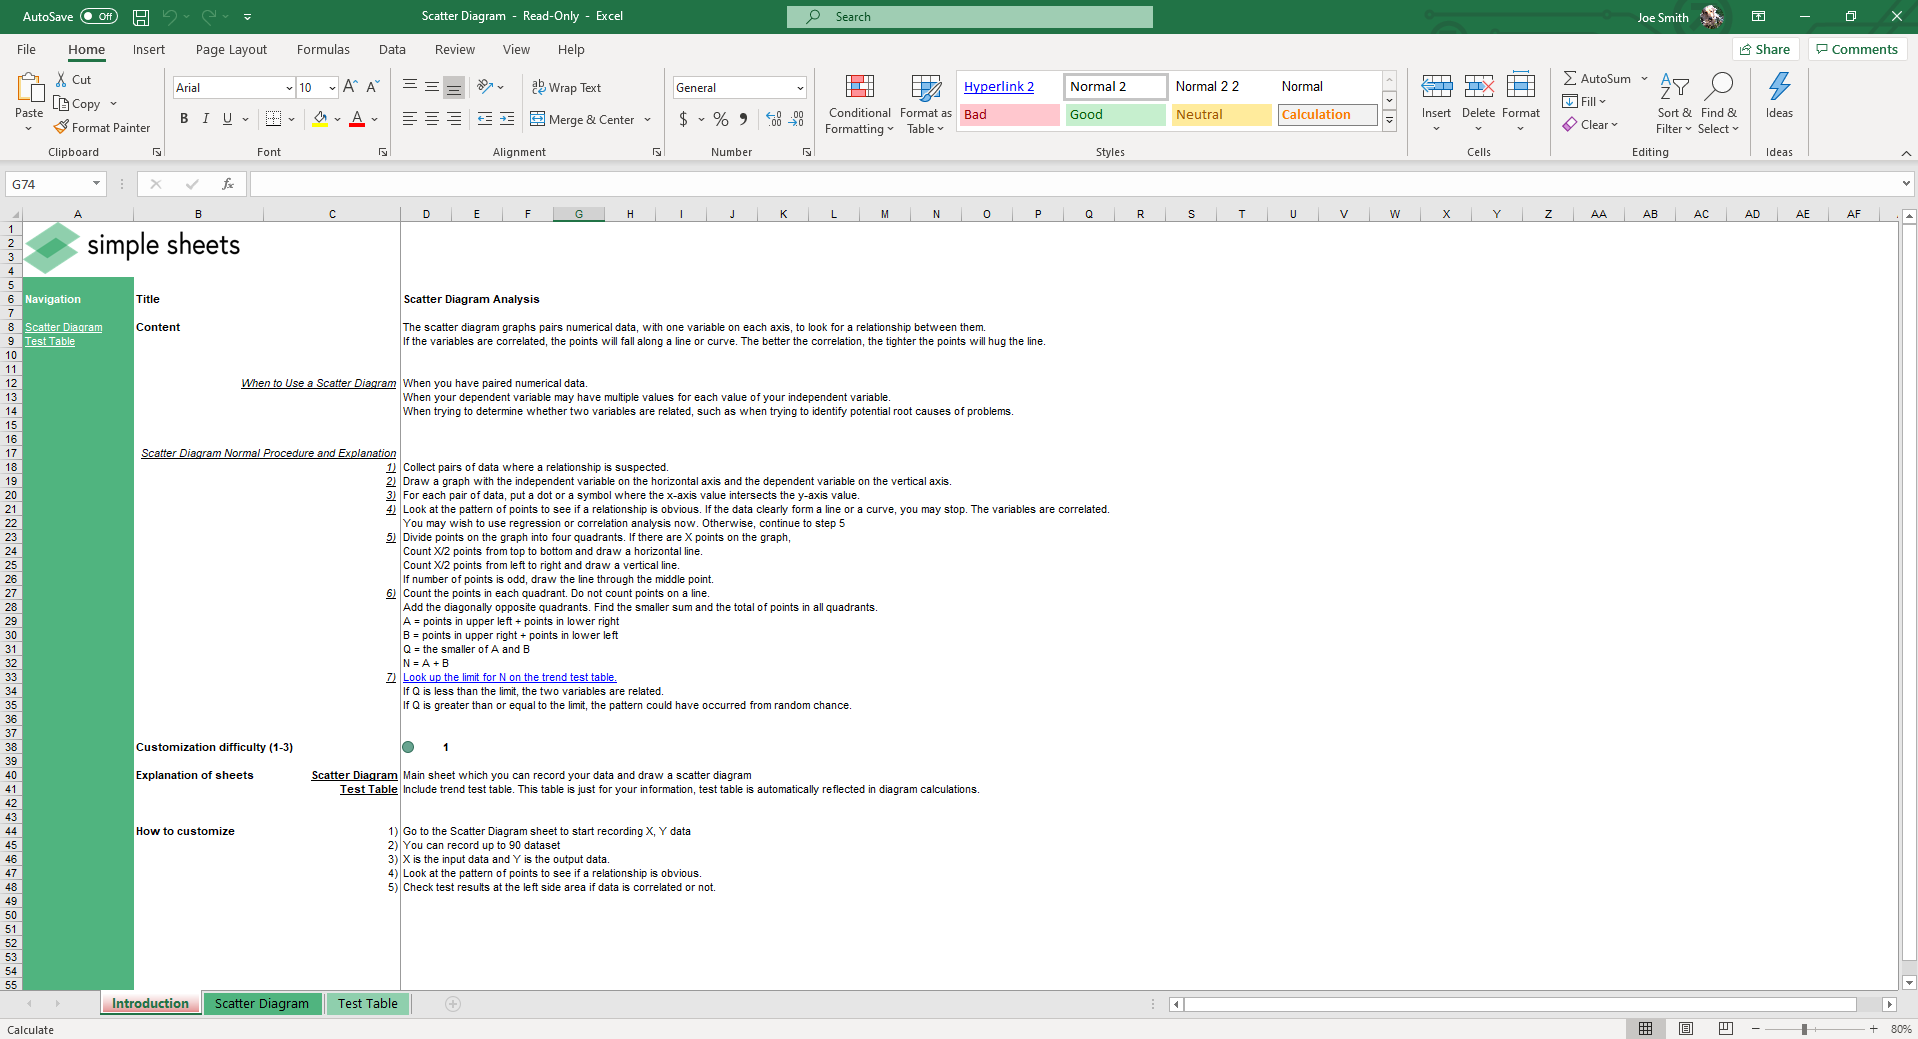Center text horizontally in cell
The image size is (1918, 1039).
pos(432,119)
